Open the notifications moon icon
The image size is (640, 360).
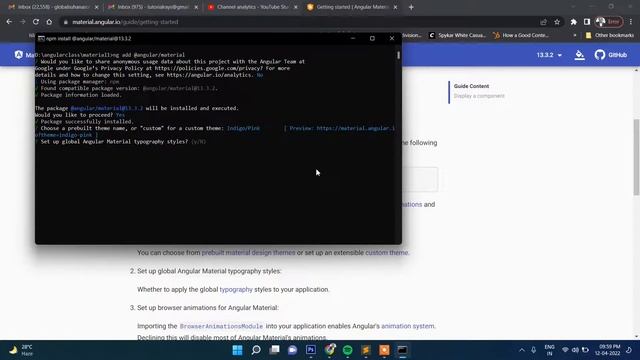[629, 350]
